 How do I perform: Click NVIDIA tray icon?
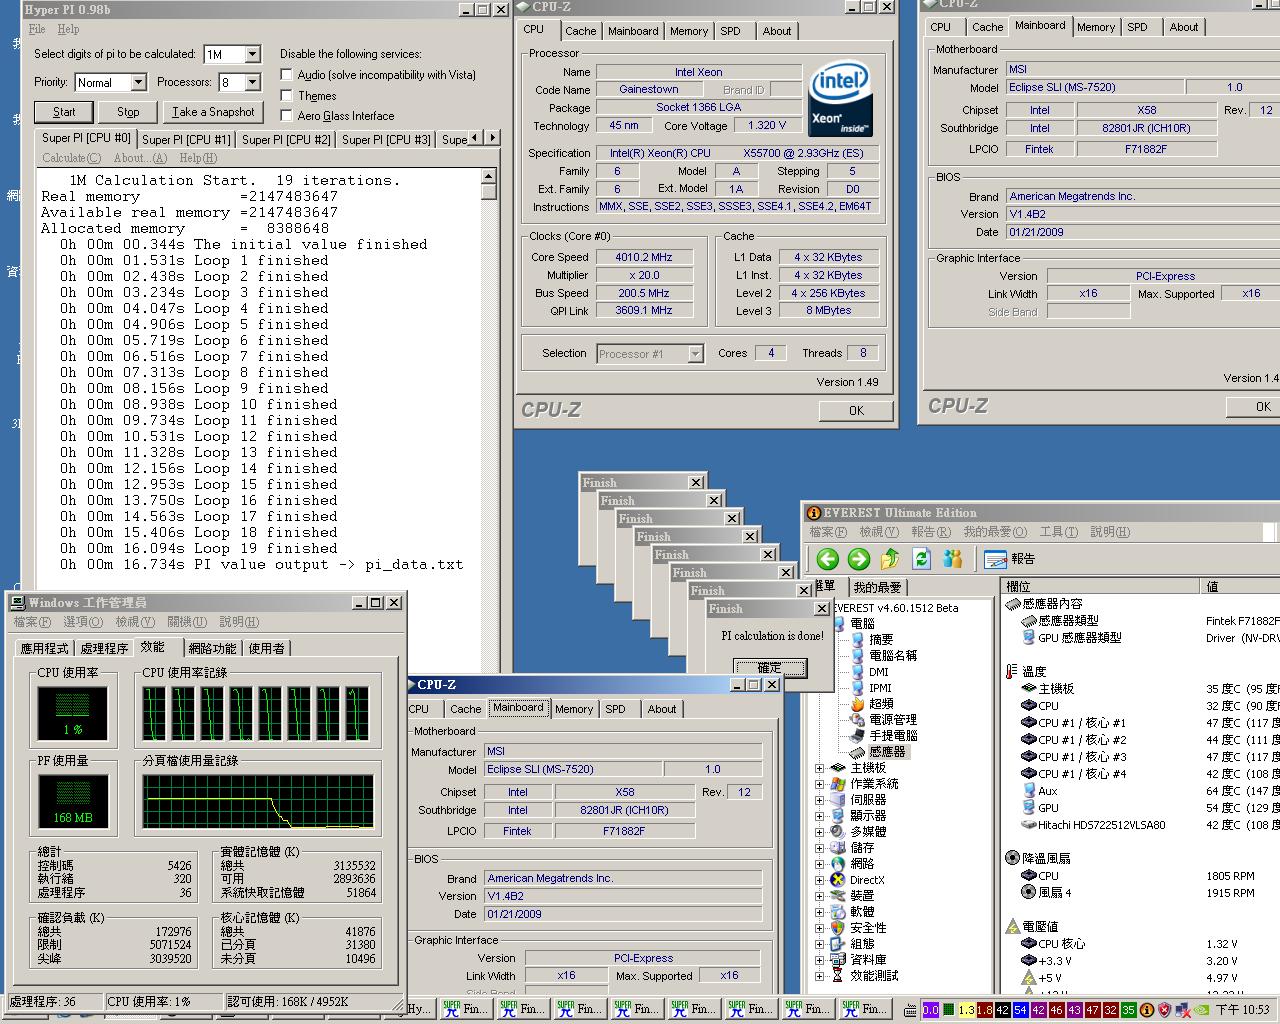[1201, 1010]
